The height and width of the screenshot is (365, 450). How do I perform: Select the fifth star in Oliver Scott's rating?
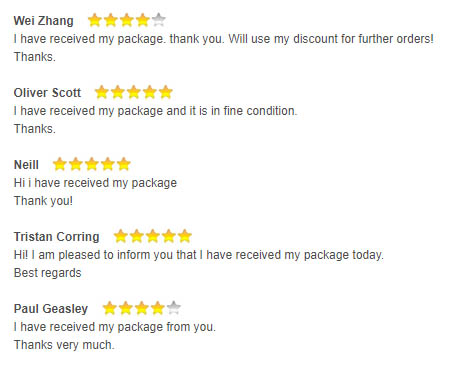pyautogui.click(x=166, y=92)
